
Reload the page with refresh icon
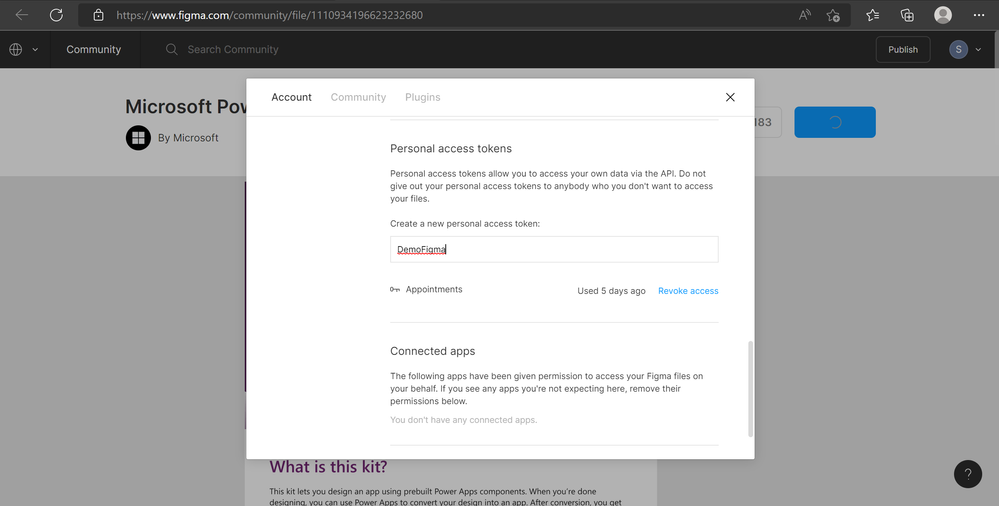tap(56, 15)
